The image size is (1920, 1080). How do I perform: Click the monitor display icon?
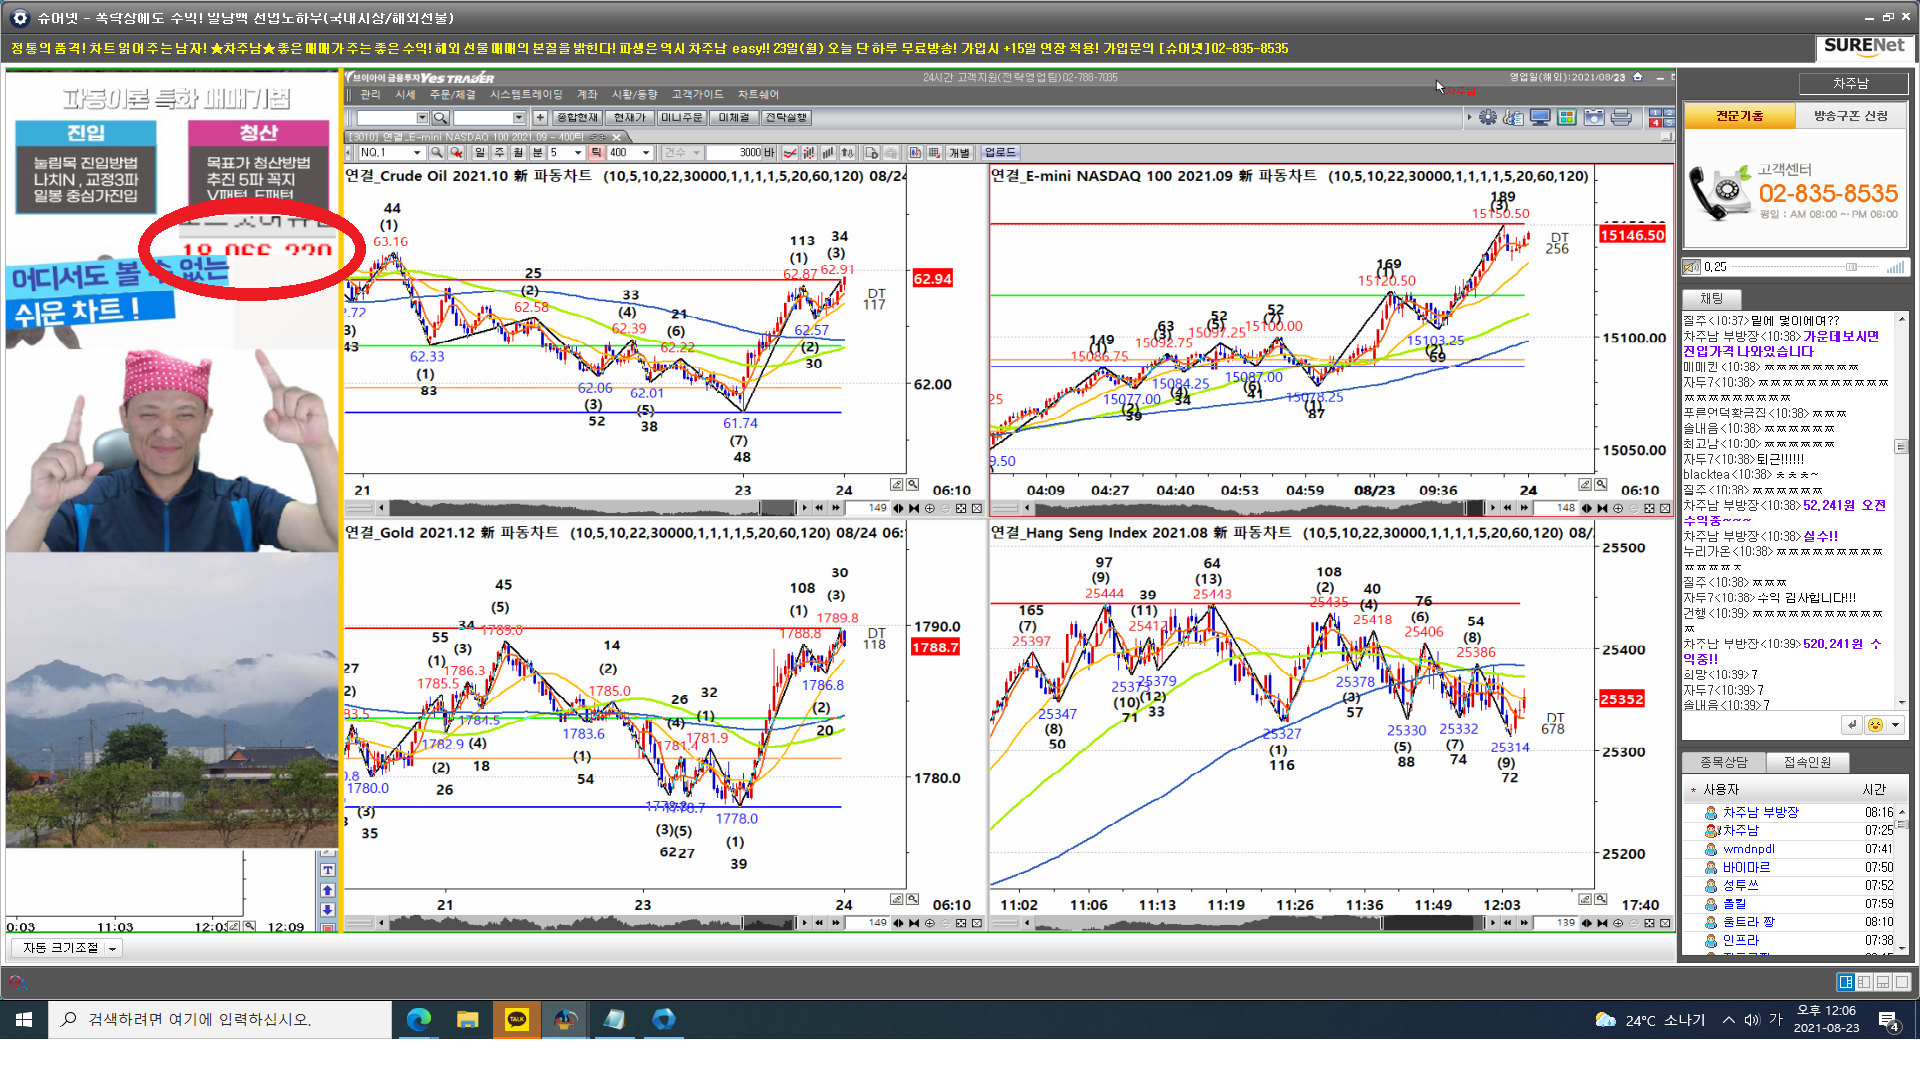[1540, 118]
